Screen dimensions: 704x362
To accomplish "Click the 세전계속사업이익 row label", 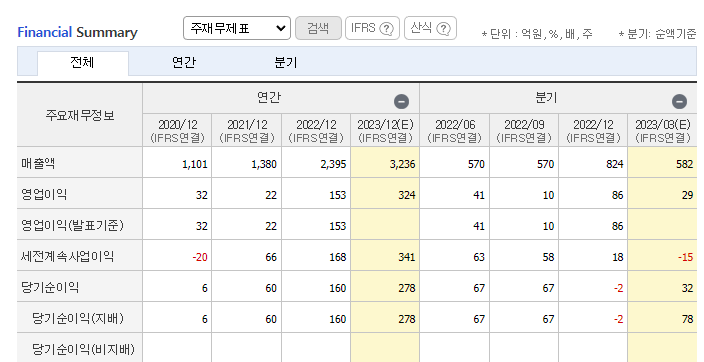I will (67, 256).
